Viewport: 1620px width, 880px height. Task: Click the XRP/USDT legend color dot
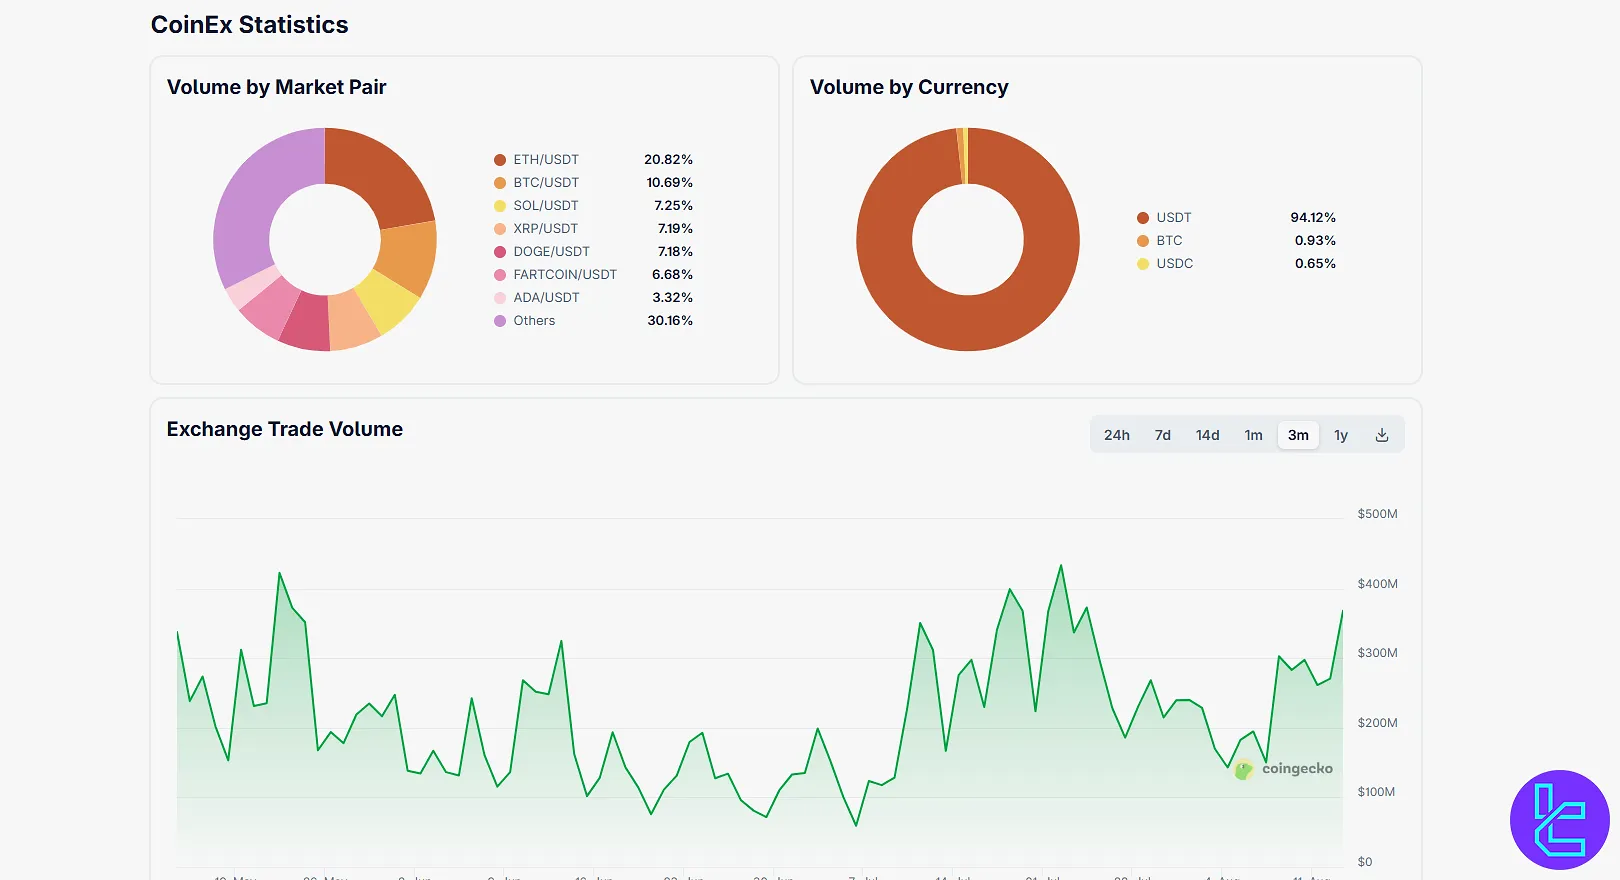coord(500,229)
